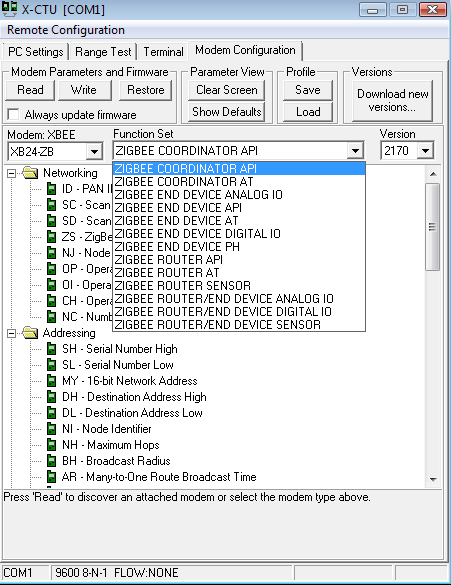The width and height of the screenshot is (451, 585).
Task: Click the Load profile button
Action: coord(308,112)
